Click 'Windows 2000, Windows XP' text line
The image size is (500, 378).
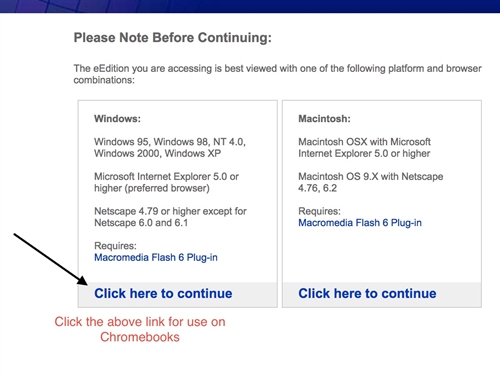pos(158,153)
